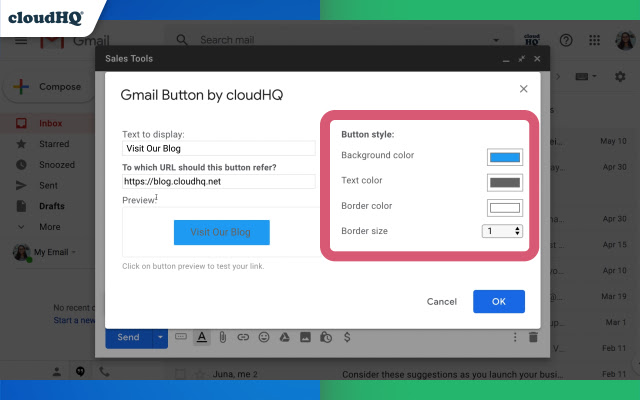The image size is (640, 400).
Task: Insert a link using the chain icon
Action: point(243,337)
